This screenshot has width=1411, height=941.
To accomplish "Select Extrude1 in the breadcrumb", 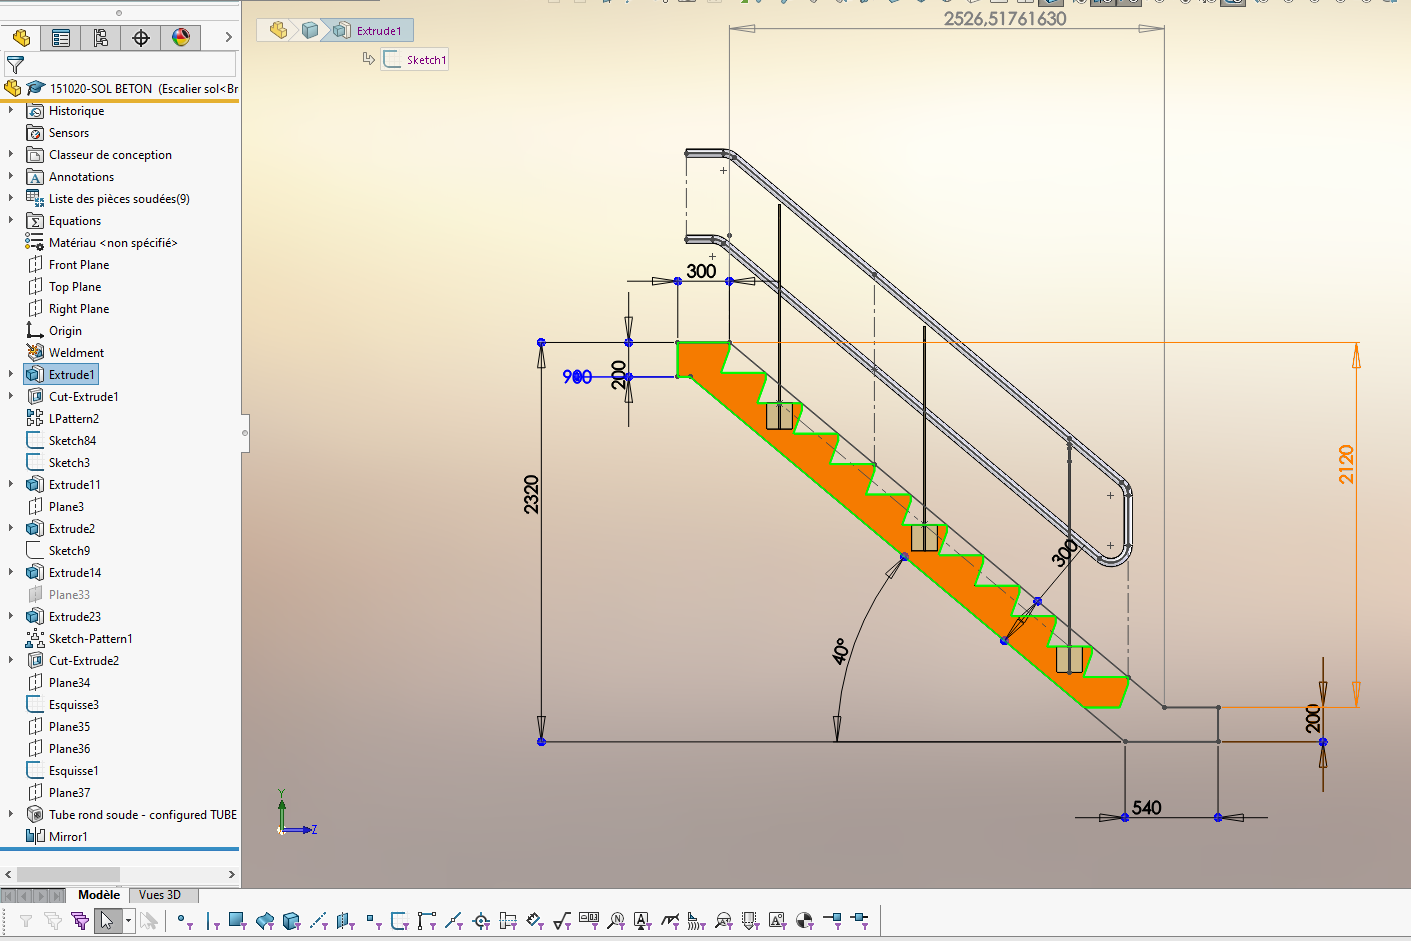I will pos(369,30).
